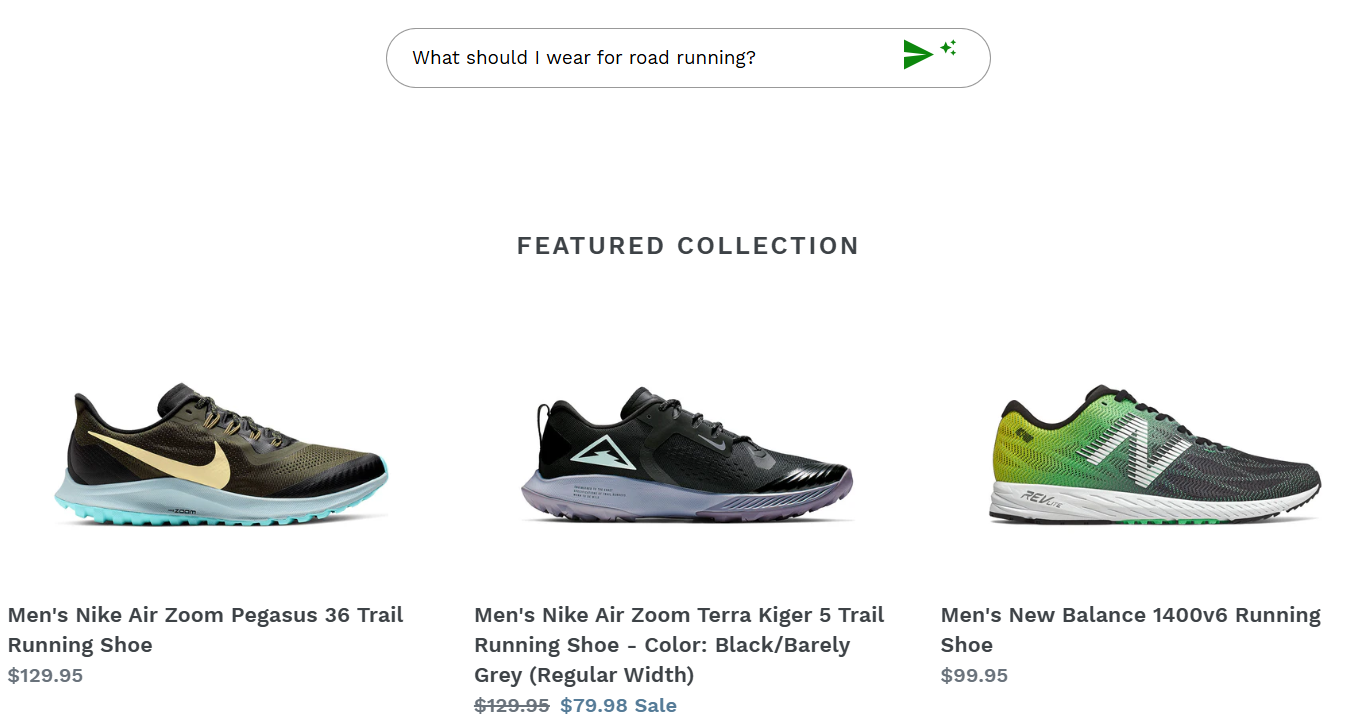Click the crossed-out $129.95 original price
This screenshot has width=1357, height=716.
tap(512, 705)
